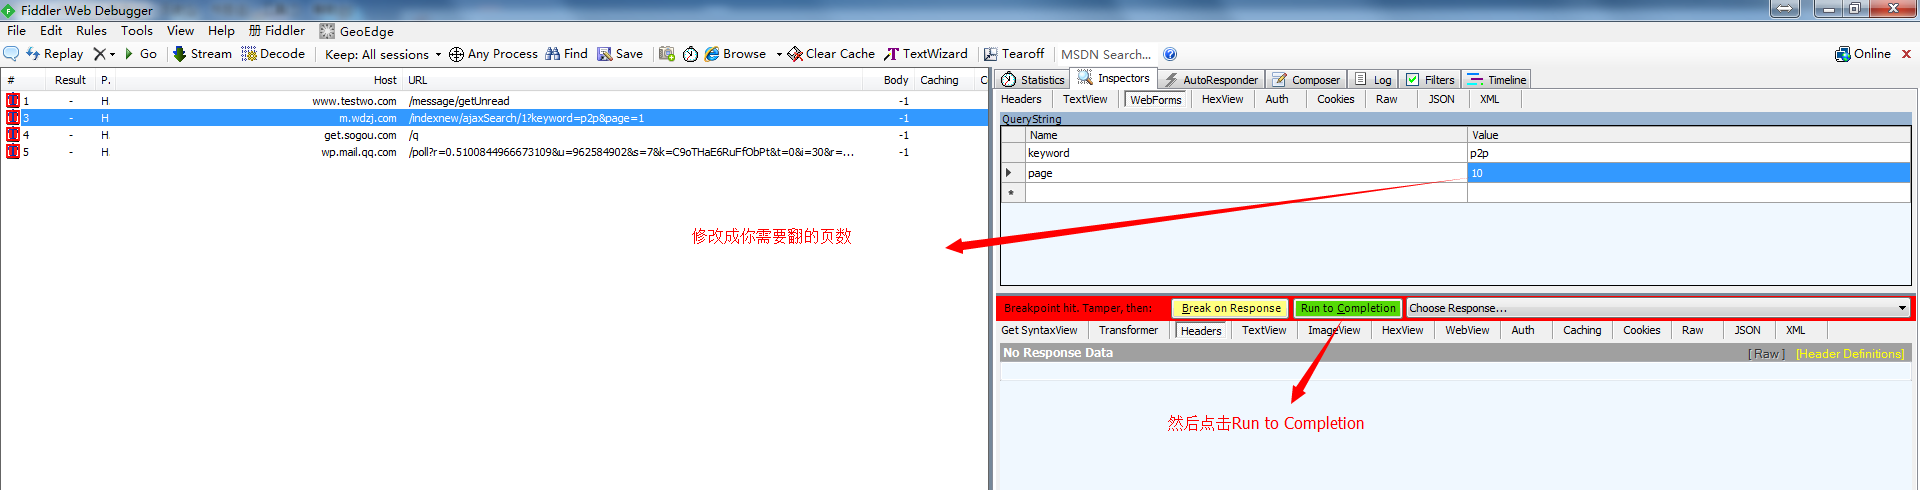Select the Get SyntaxView response tab

pyautogui.click(x=1039, y=330)
